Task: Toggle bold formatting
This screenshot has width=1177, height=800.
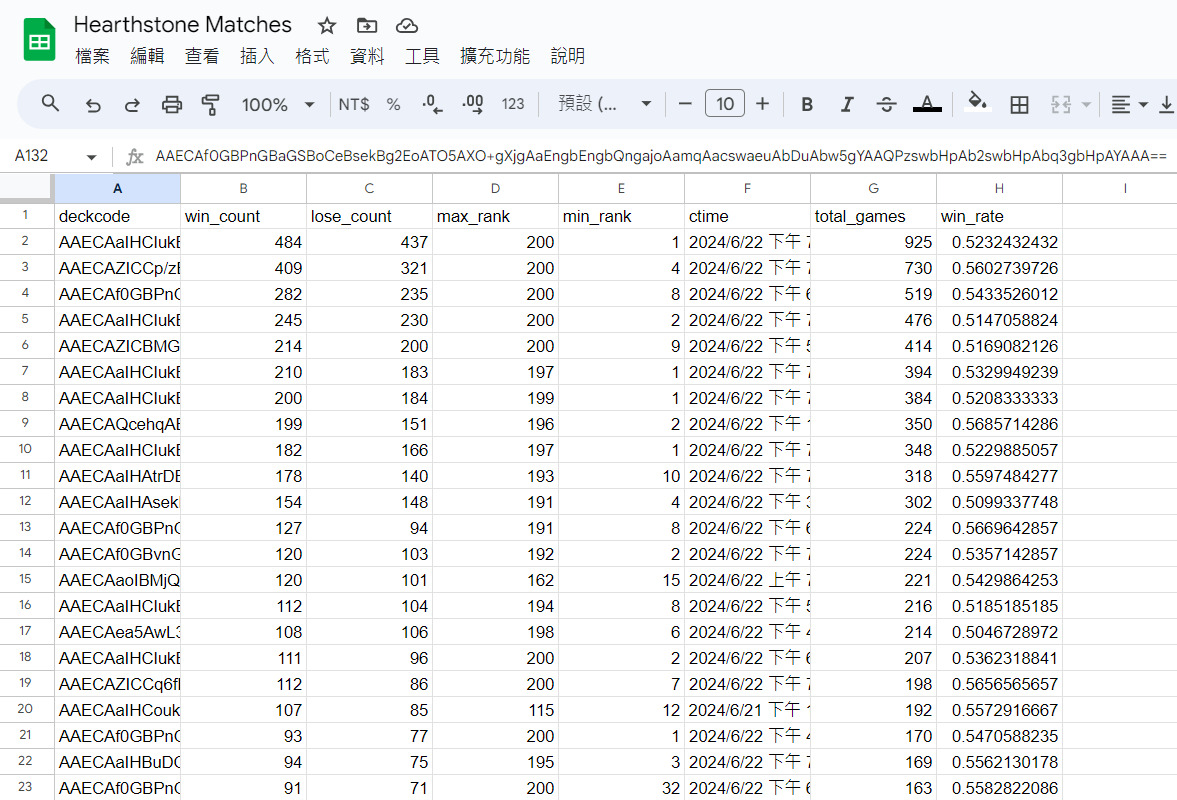Action: (x=807, y=104)
